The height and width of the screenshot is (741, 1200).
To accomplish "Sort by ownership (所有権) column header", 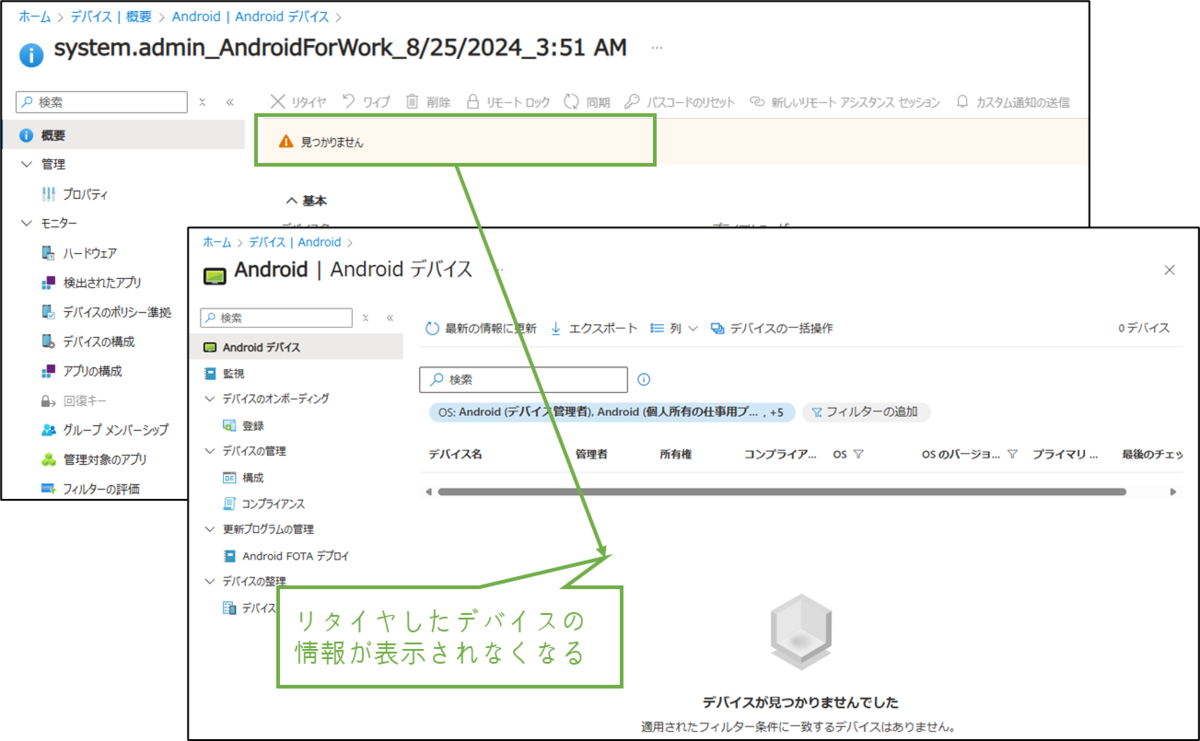I will pyautogui.click(x=675, y=454).
